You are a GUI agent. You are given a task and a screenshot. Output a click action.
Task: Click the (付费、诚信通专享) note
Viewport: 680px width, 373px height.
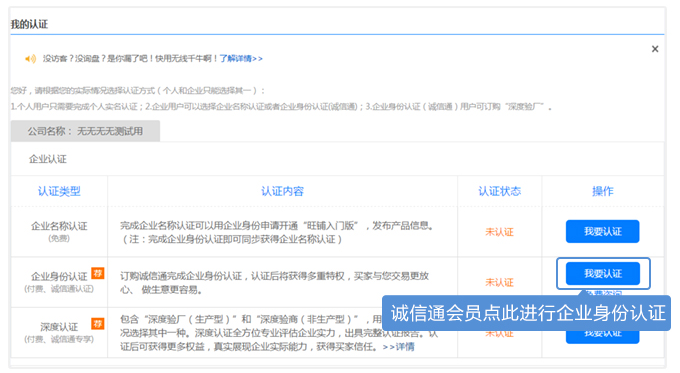coord(59,339)
